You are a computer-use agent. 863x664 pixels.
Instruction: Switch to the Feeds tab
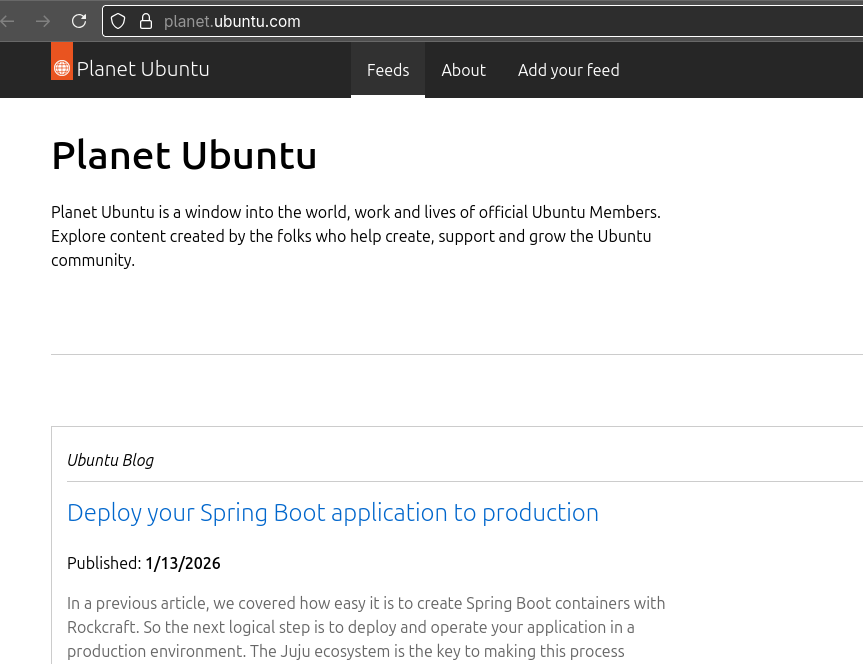coord(388,70)
